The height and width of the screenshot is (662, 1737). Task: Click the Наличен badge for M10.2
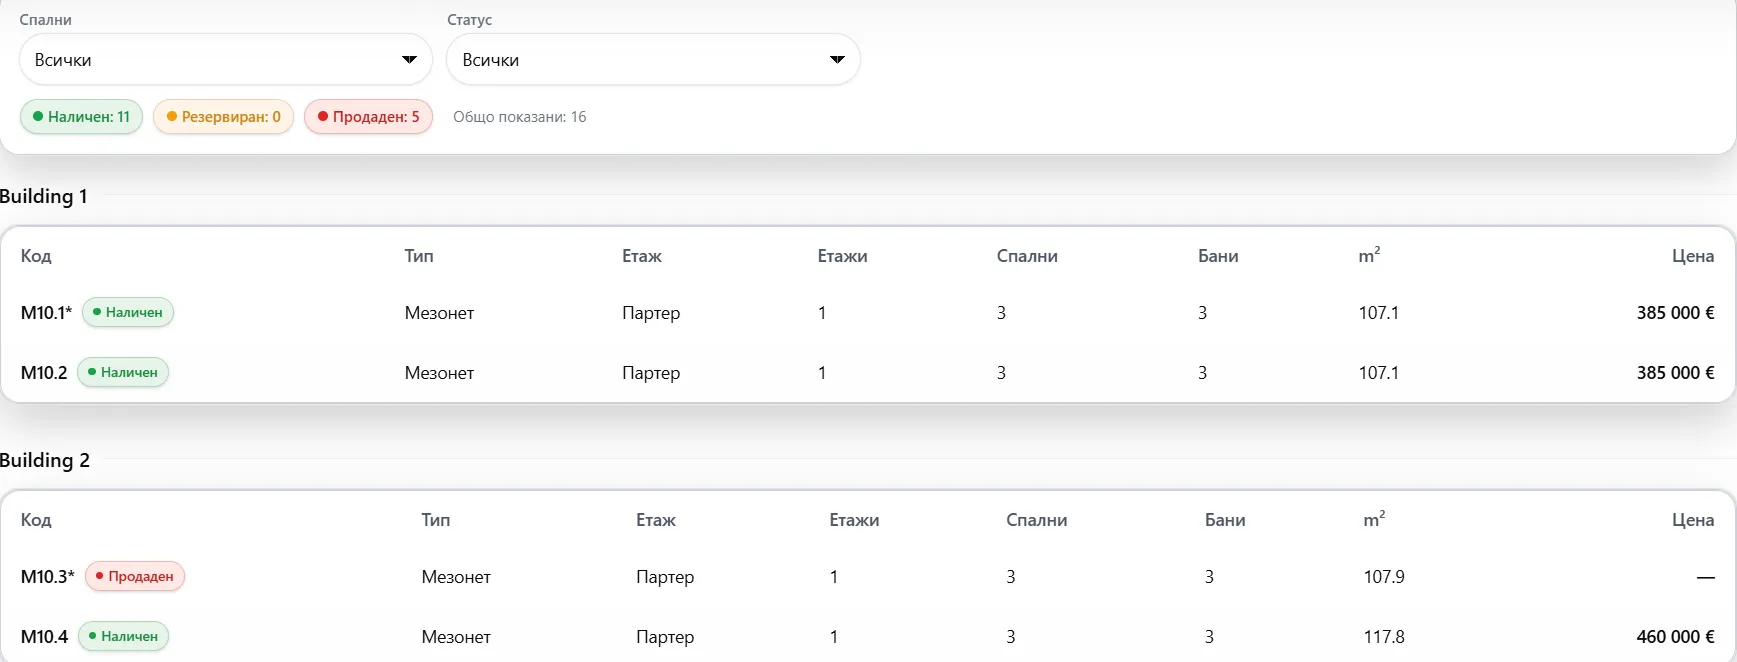tap(123, 373)
